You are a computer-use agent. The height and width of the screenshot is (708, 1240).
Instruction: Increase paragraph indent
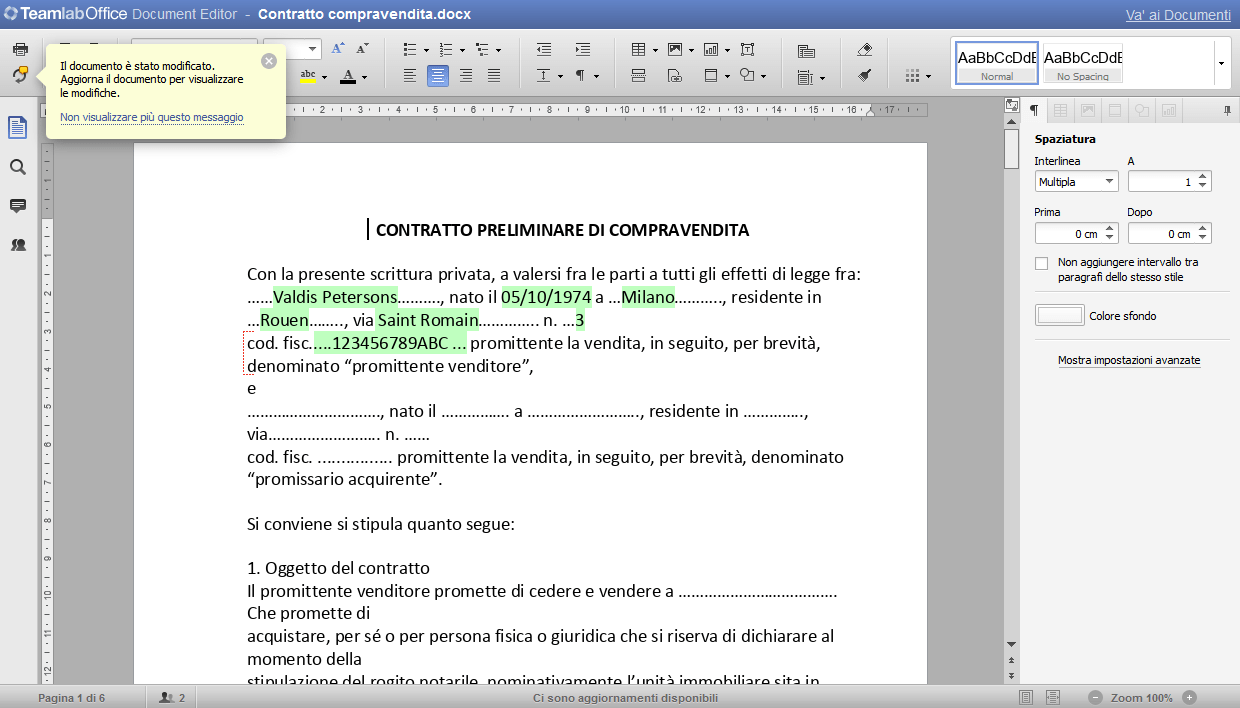click(583, 49)
